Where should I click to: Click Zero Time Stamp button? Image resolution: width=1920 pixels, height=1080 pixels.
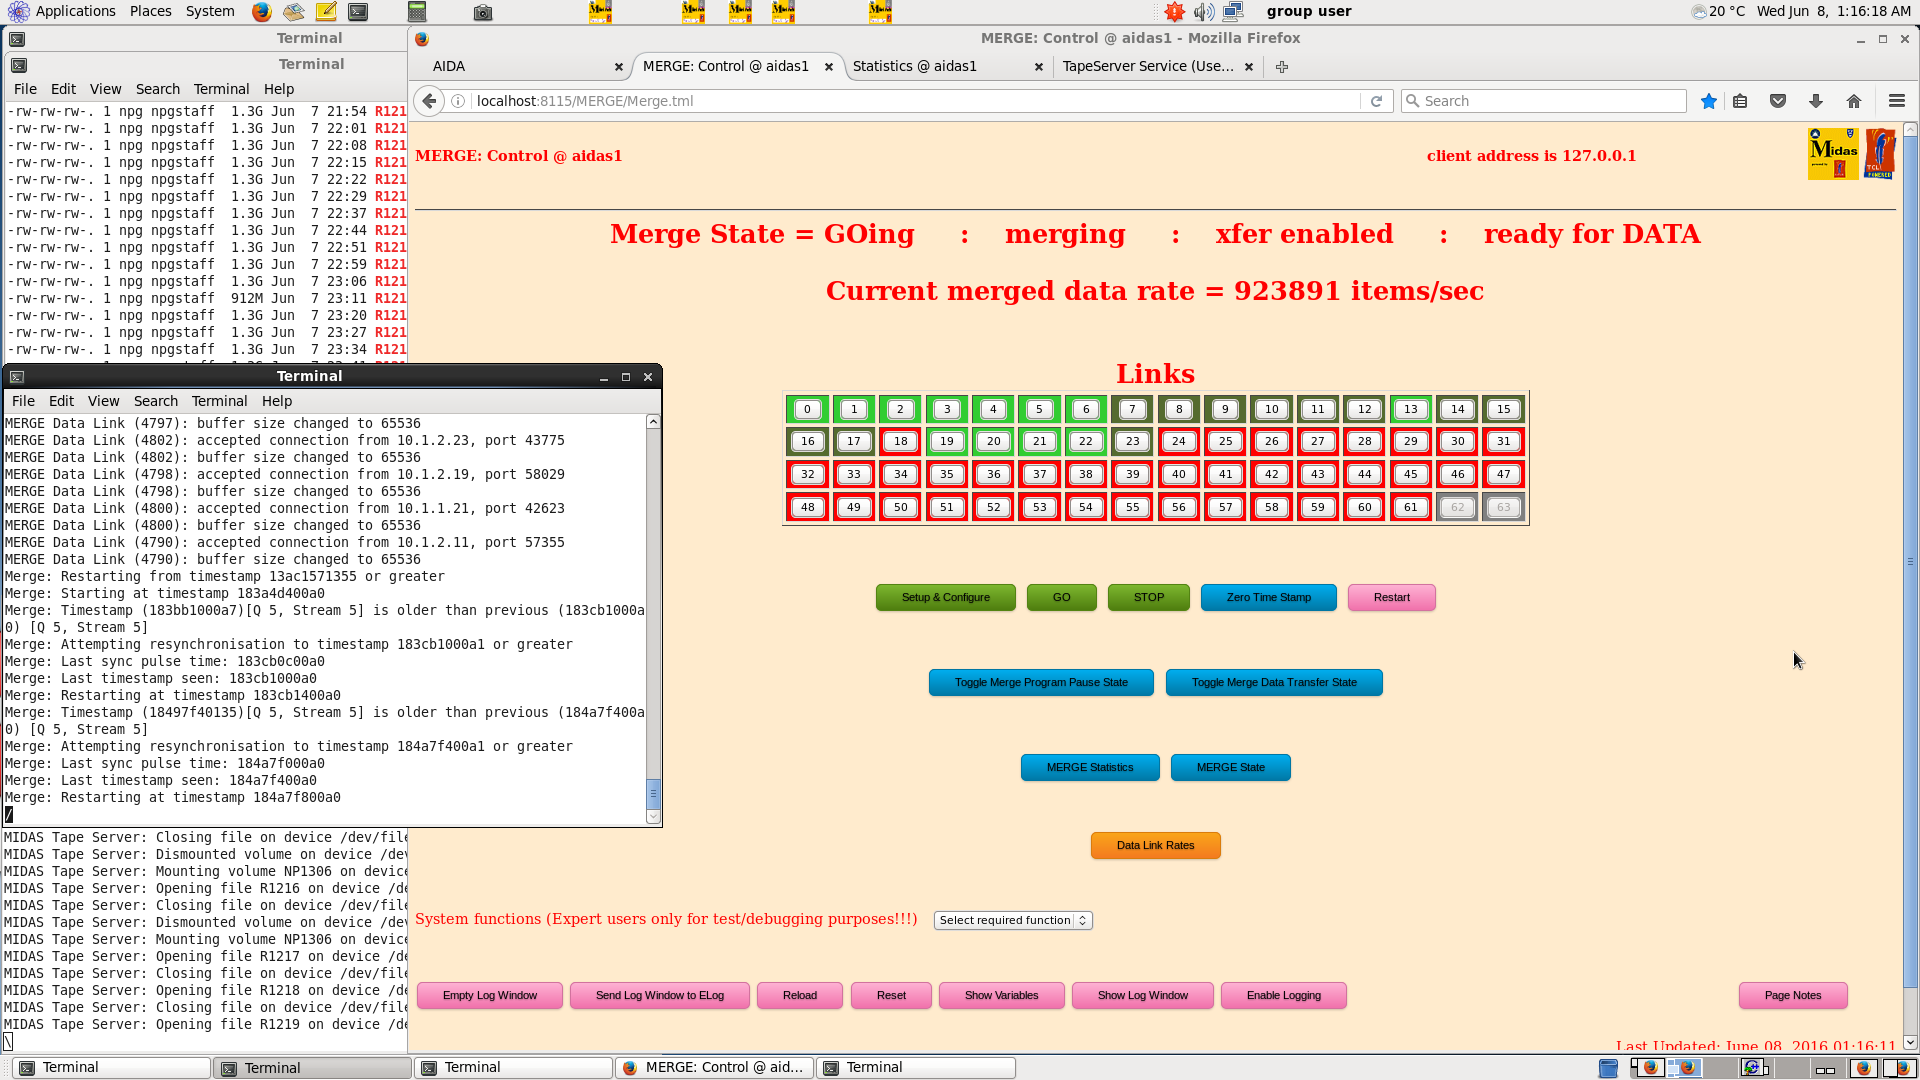[x=1269, y=597]
